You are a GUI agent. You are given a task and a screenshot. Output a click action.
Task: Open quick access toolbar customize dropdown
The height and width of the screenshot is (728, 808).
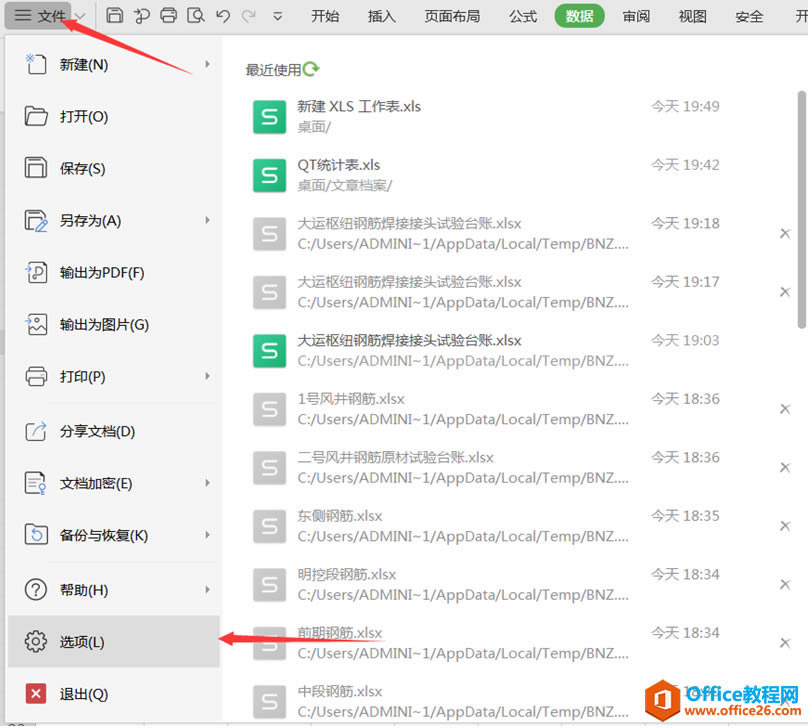[278, 16]
